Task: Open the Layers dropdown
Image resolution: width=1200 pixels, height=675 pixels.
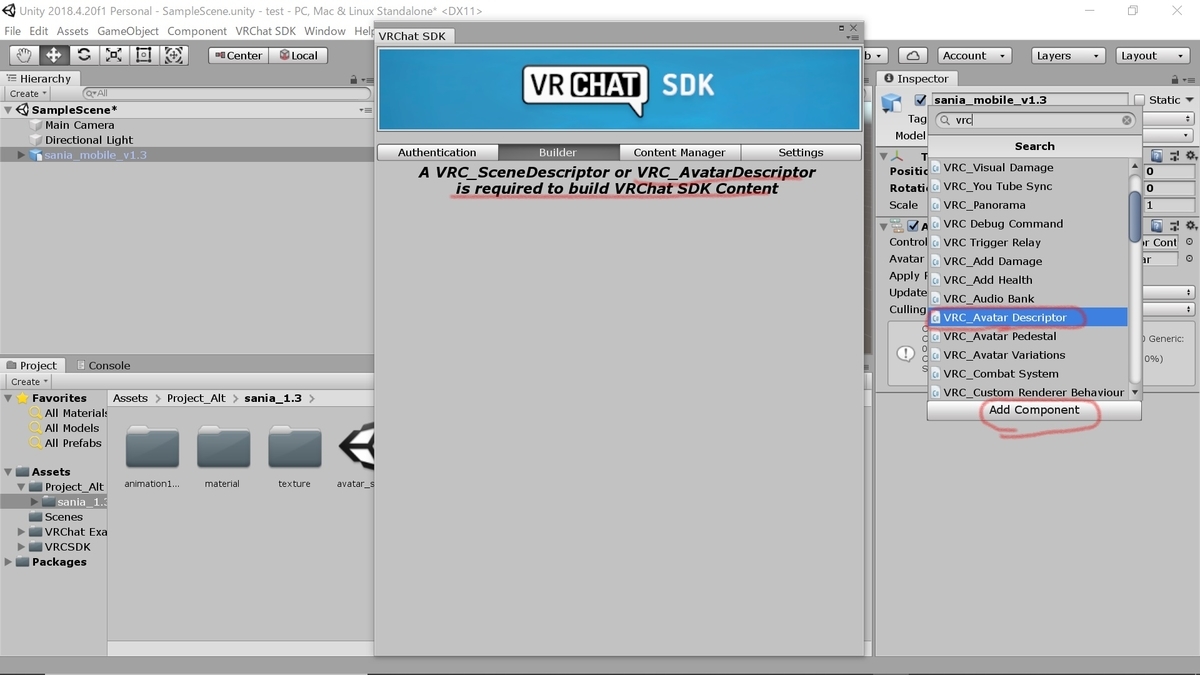Action: click(x=1069, y=56)
